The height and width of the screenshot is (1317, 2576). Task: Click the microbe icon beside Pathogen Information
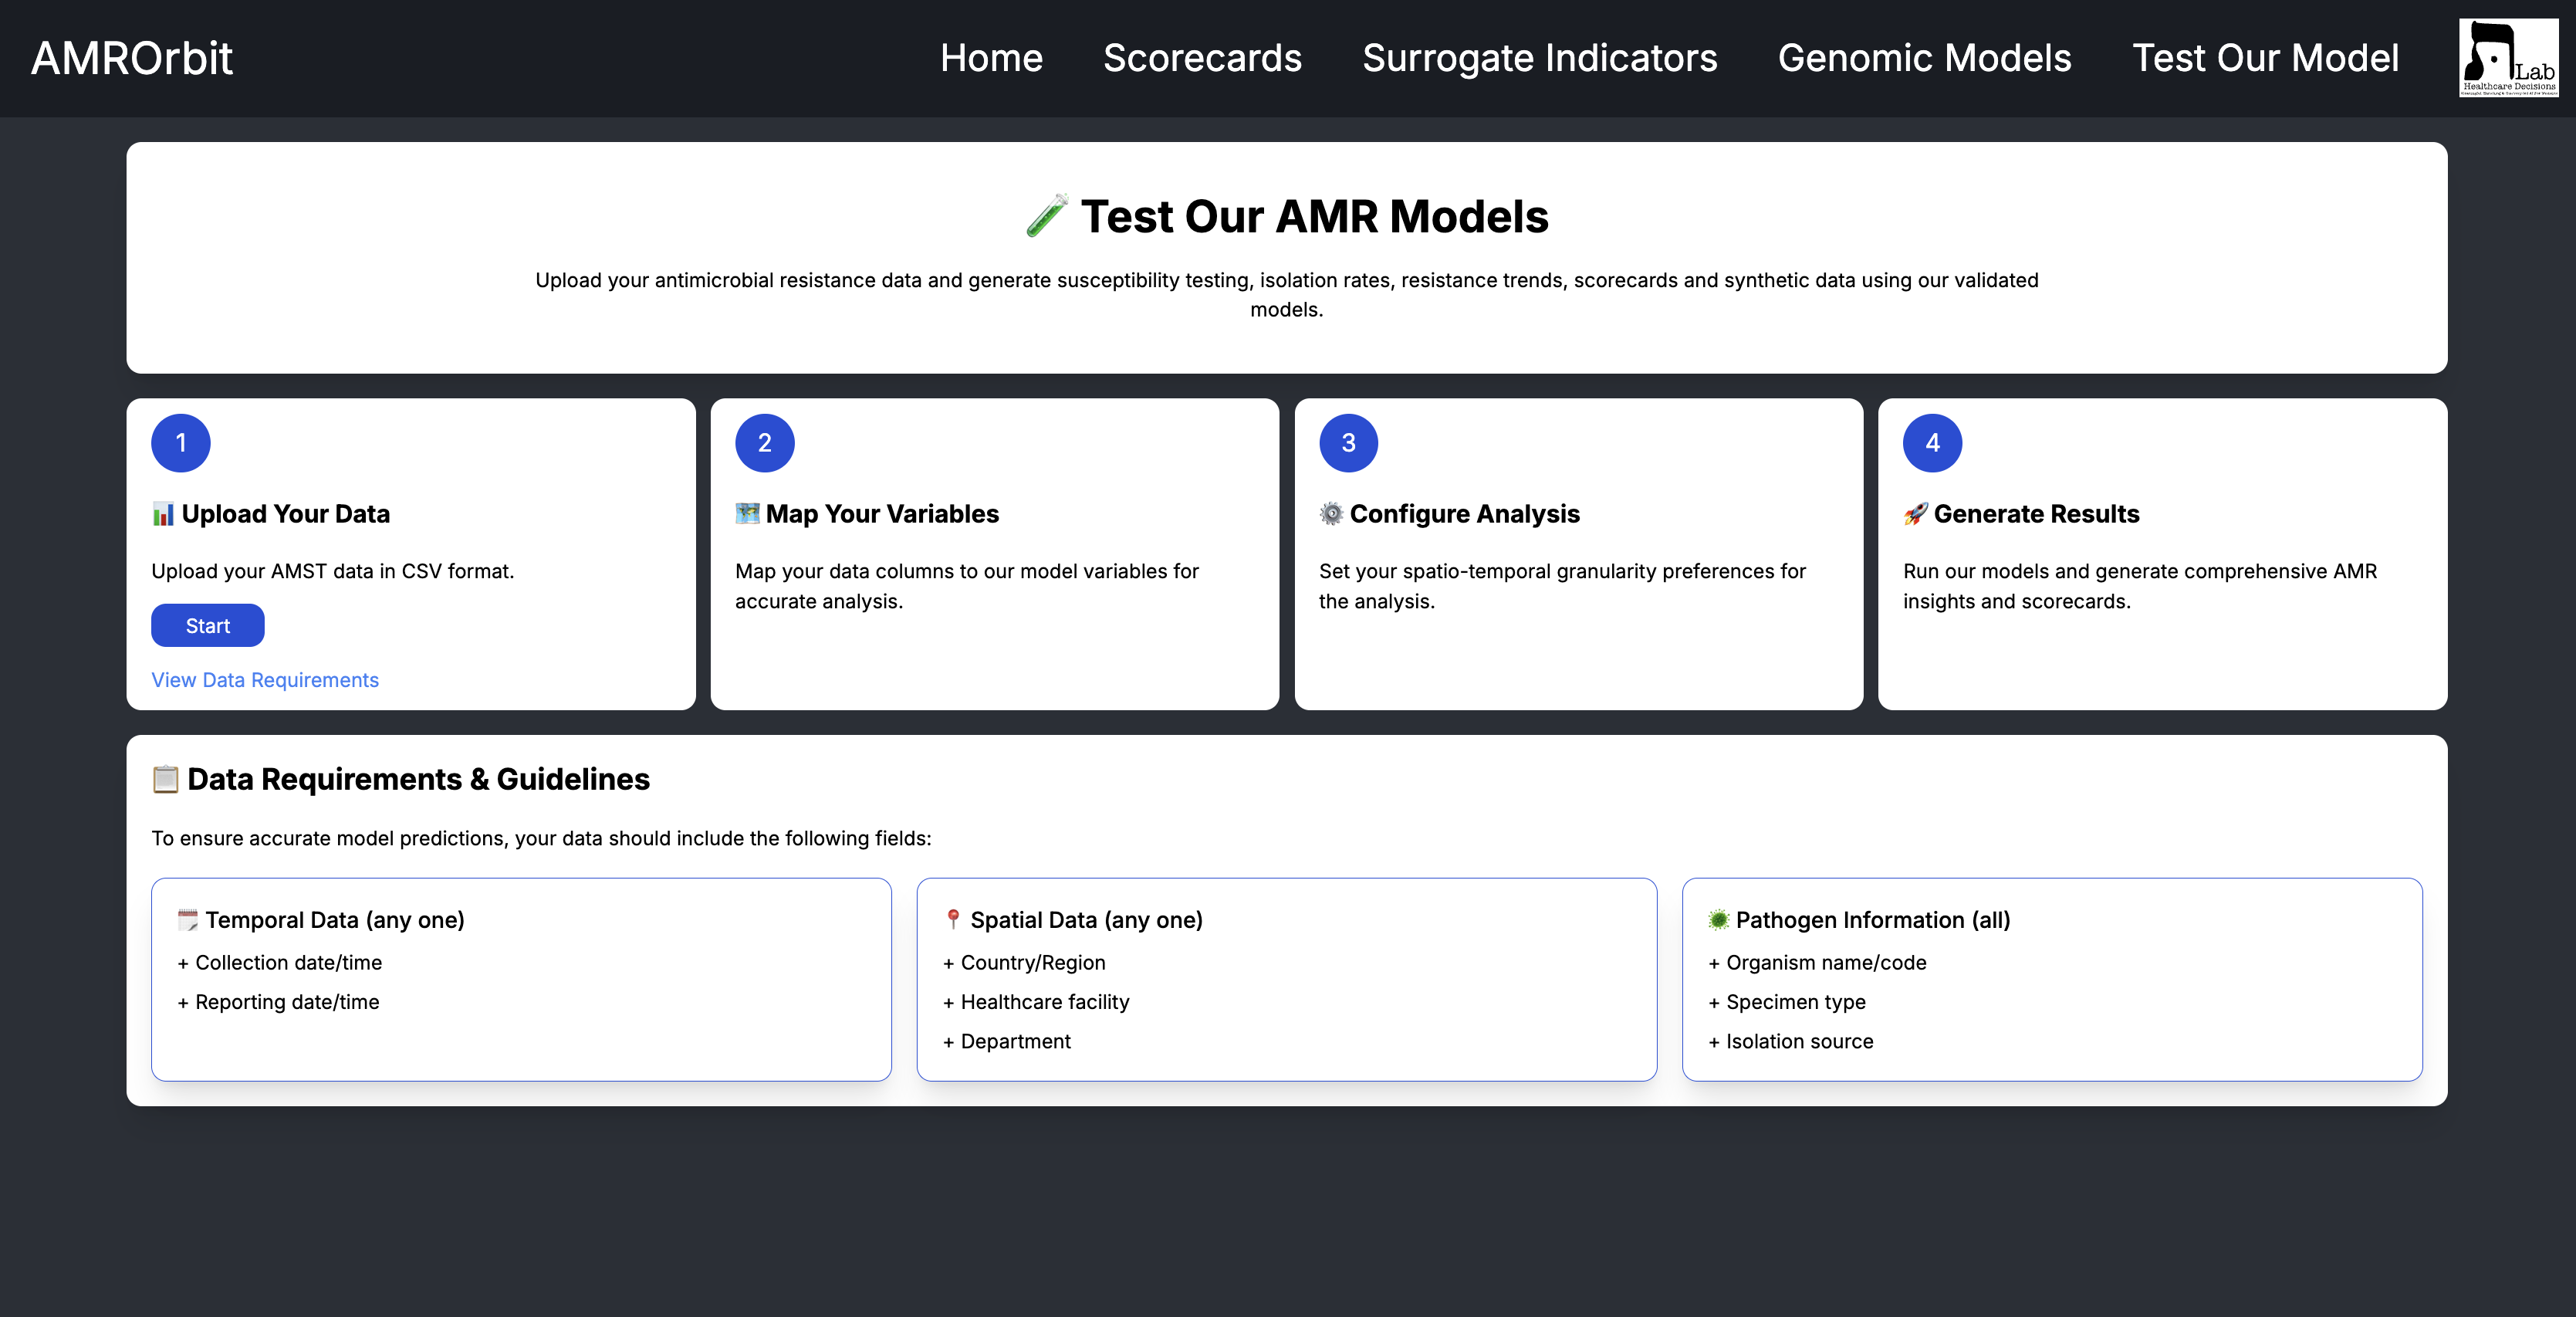(x=1719, y=920)
